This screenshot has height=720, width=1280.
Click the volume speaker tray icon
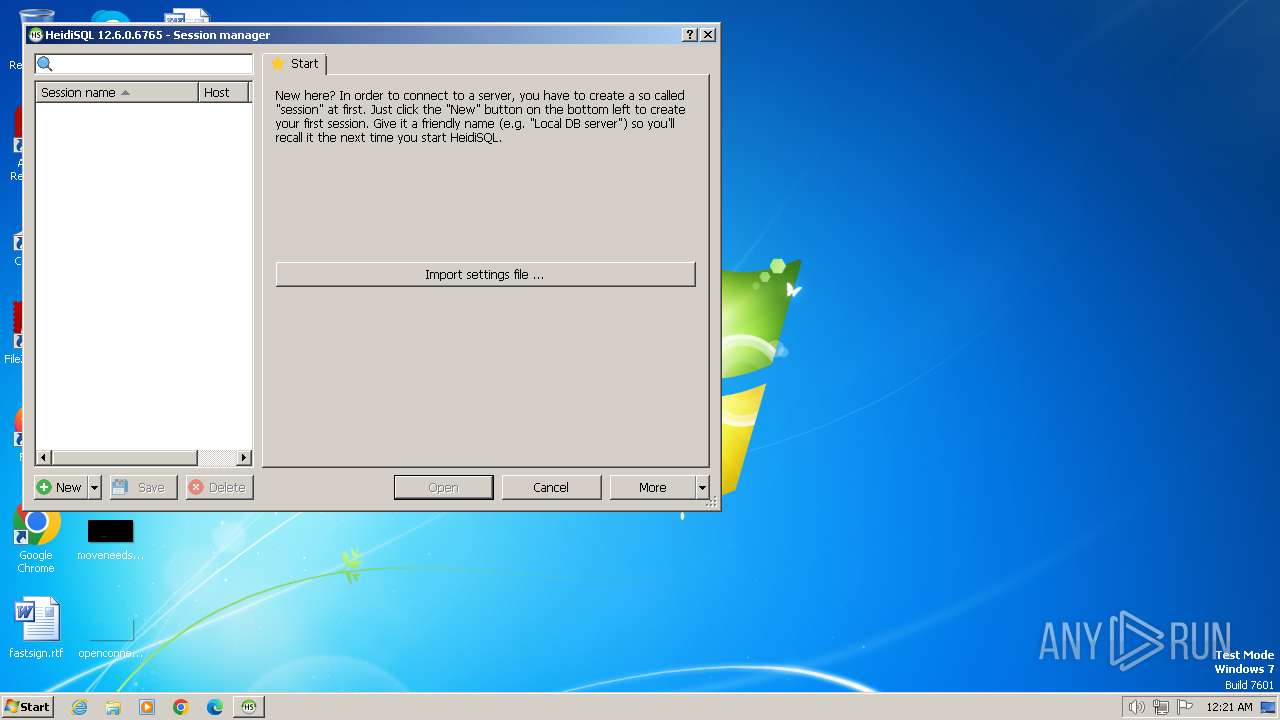click(1136, 706)
